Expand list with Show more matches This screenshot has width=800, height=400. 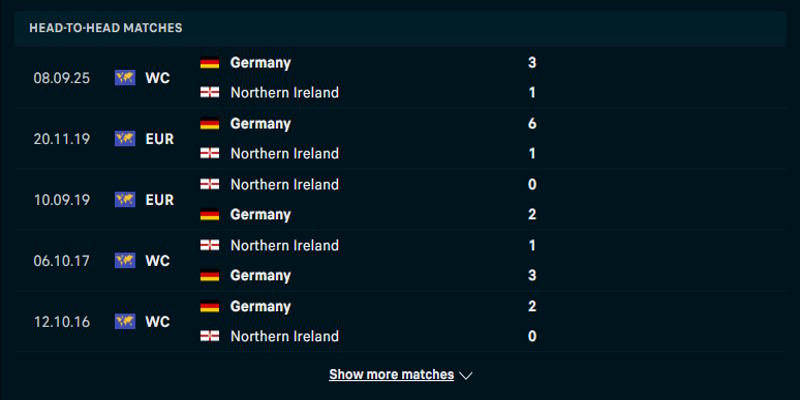click(391, 375)
